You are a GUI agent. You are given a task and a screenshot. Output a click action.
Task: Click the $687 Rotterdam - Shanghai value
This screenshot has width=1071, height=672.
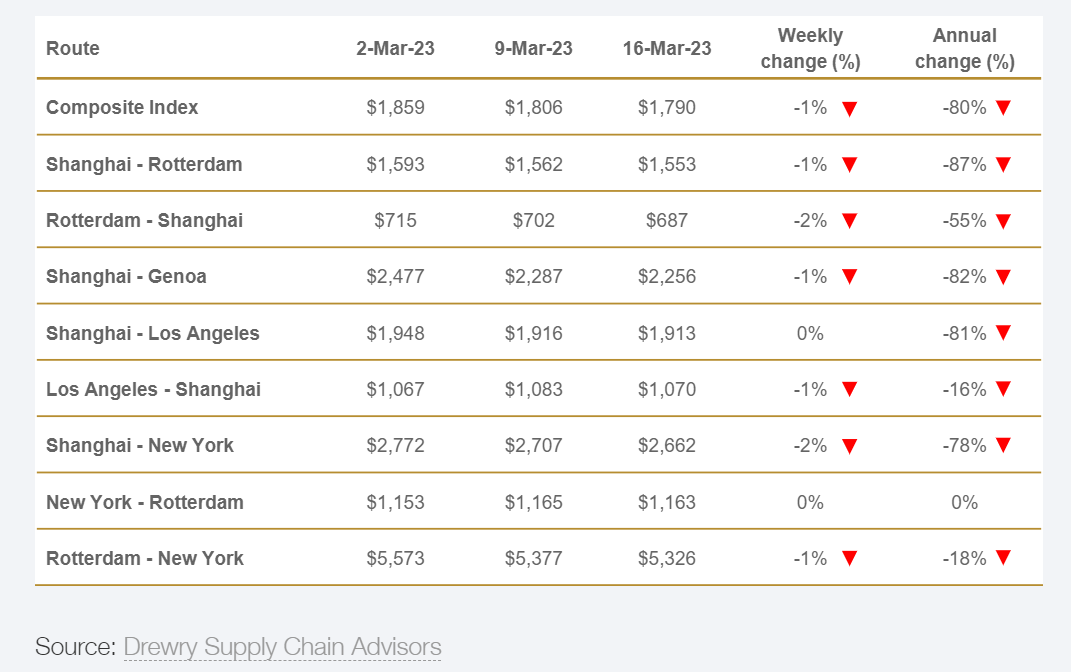point(667,221)
